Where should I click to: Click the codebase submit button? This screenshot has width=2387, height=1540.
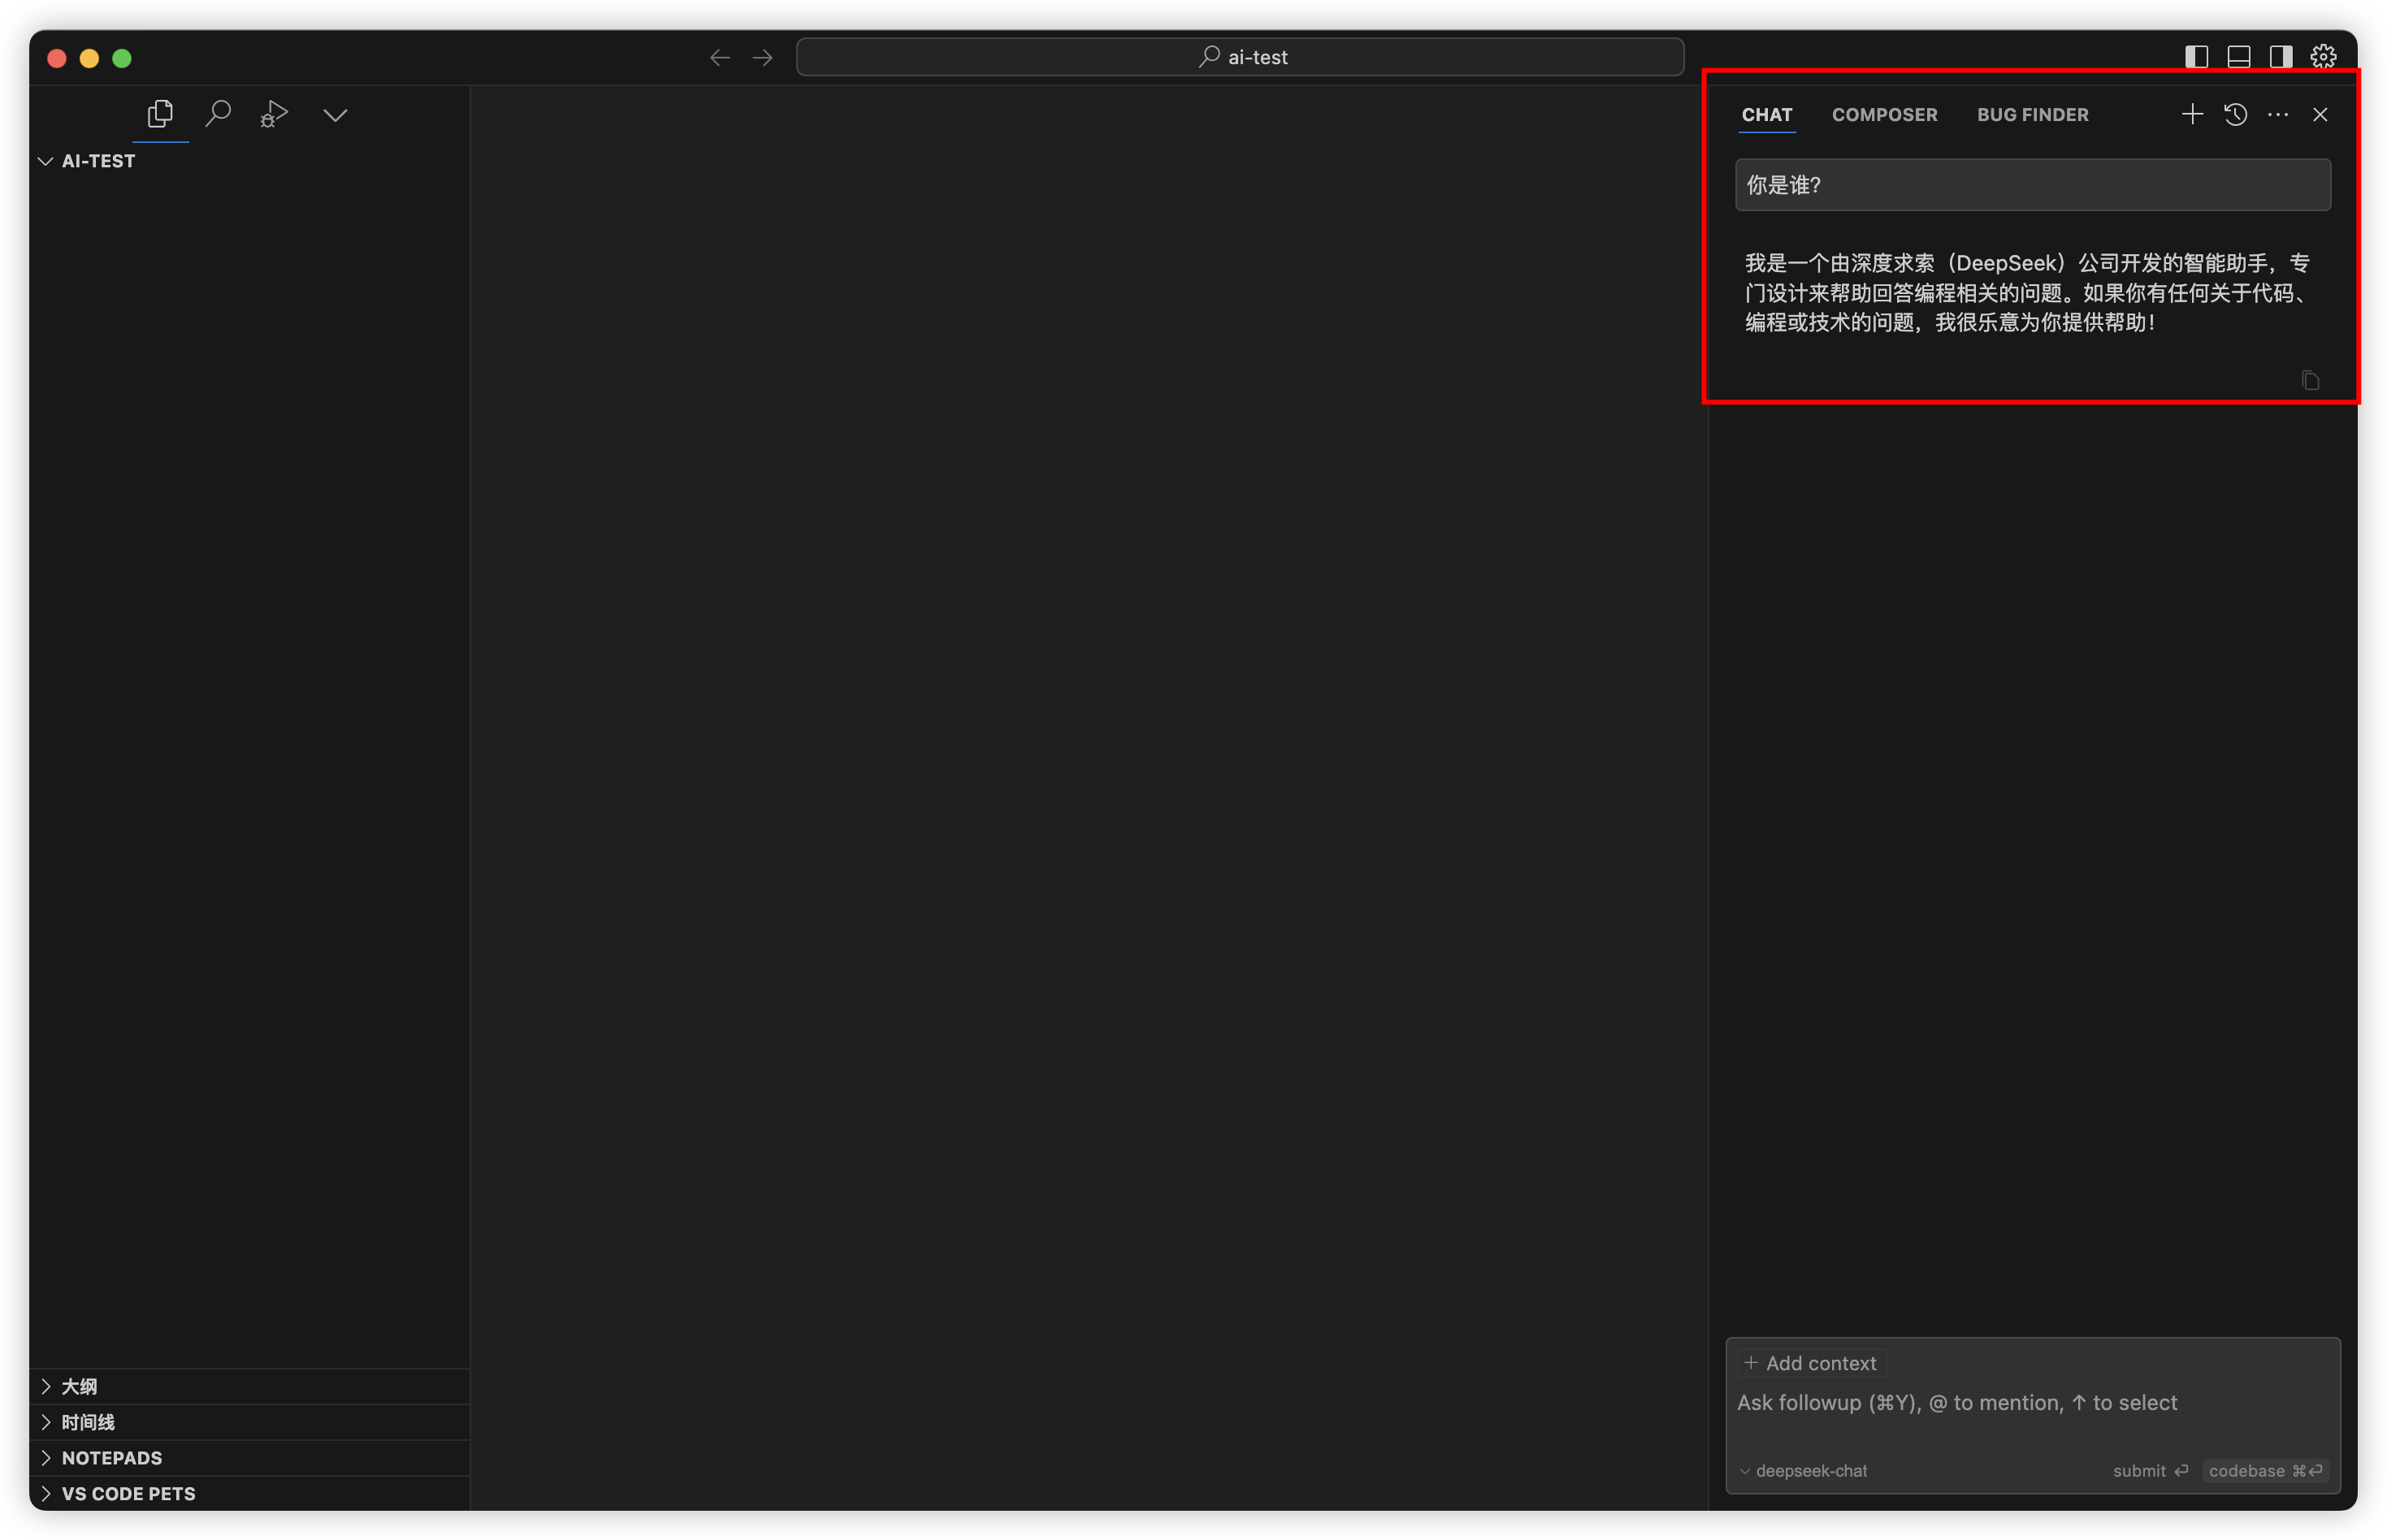pos(2265,1470)
